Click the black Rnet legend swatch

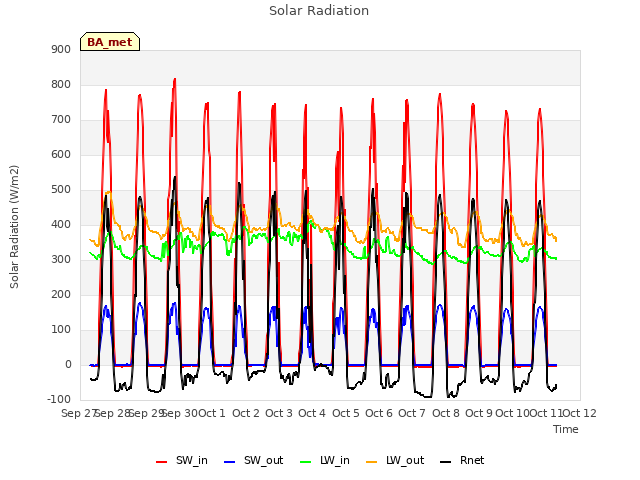tap(446, 462)
